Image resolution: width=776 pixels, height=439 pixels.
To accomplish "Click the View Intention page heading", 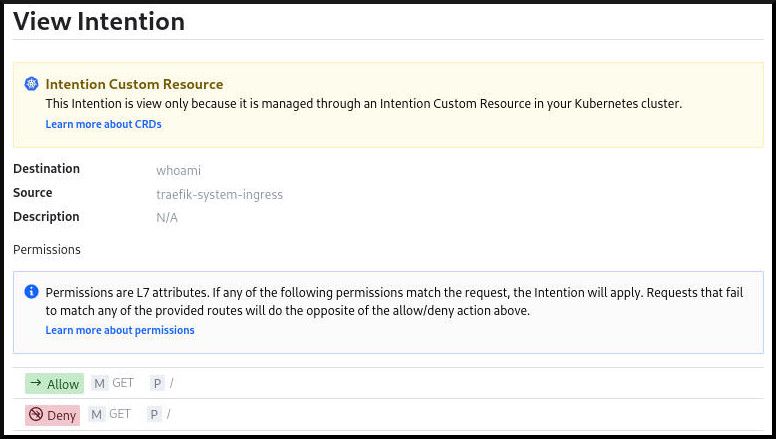I will click(x=99, y=21).
